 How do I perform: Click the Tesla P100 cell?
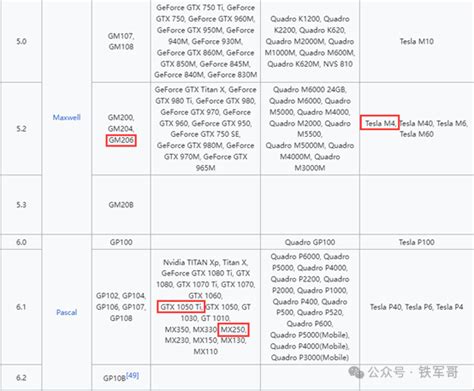pos(417,242)
